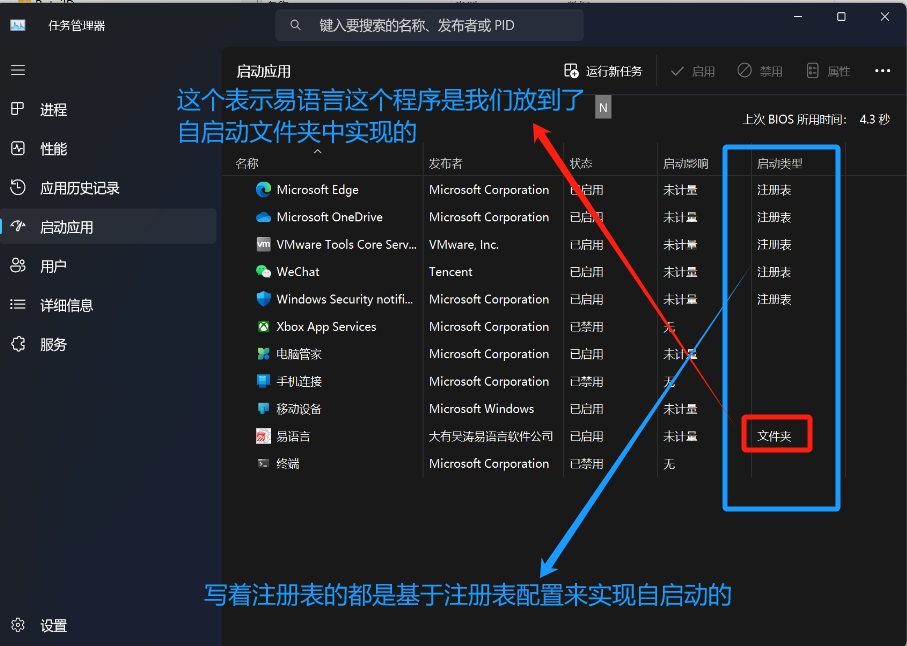Click the 启用 (Enable) toolbar button
Screen dimensions: 907x646
(x=693, y=71)
